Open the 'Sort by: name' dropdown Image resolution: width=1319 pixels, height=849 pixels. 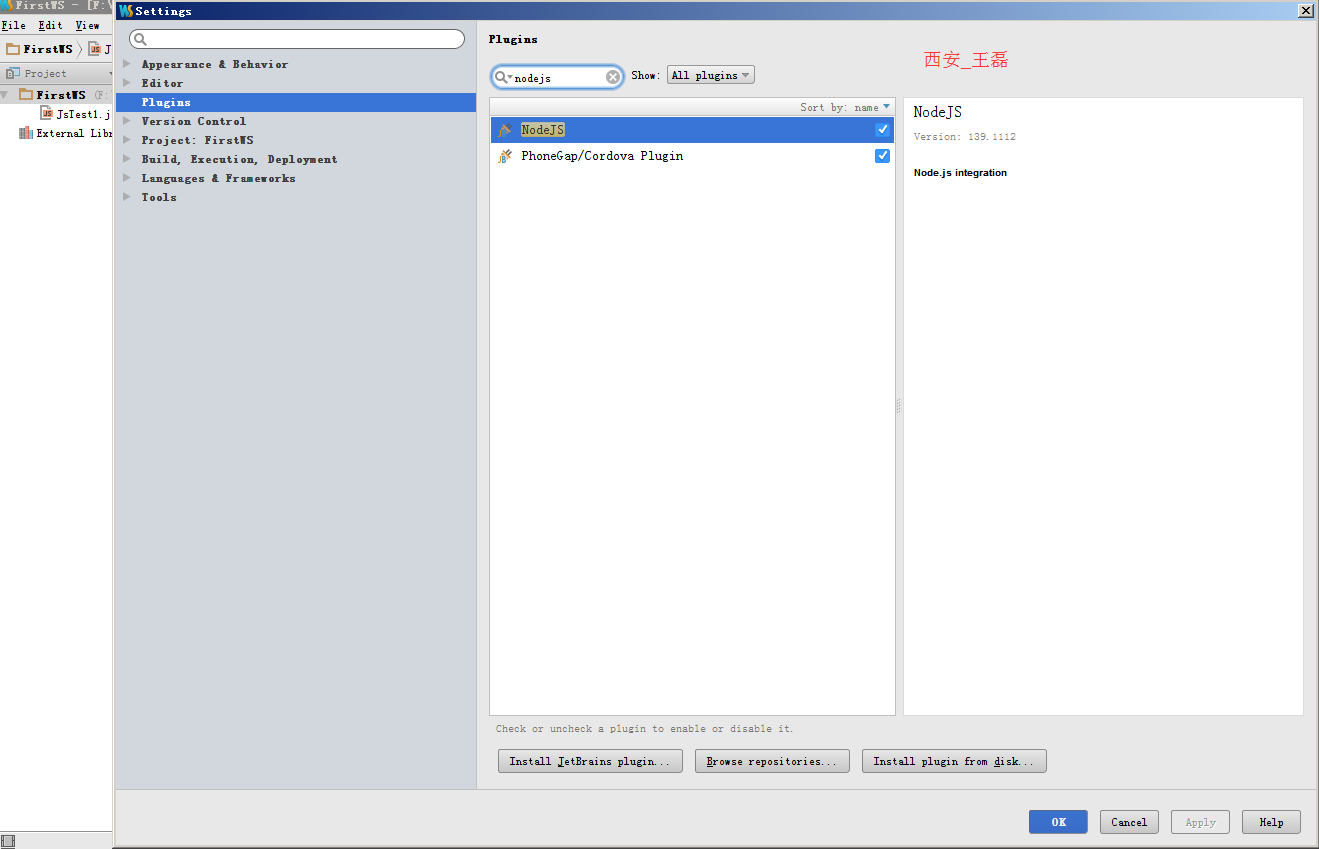coord(845,107)
